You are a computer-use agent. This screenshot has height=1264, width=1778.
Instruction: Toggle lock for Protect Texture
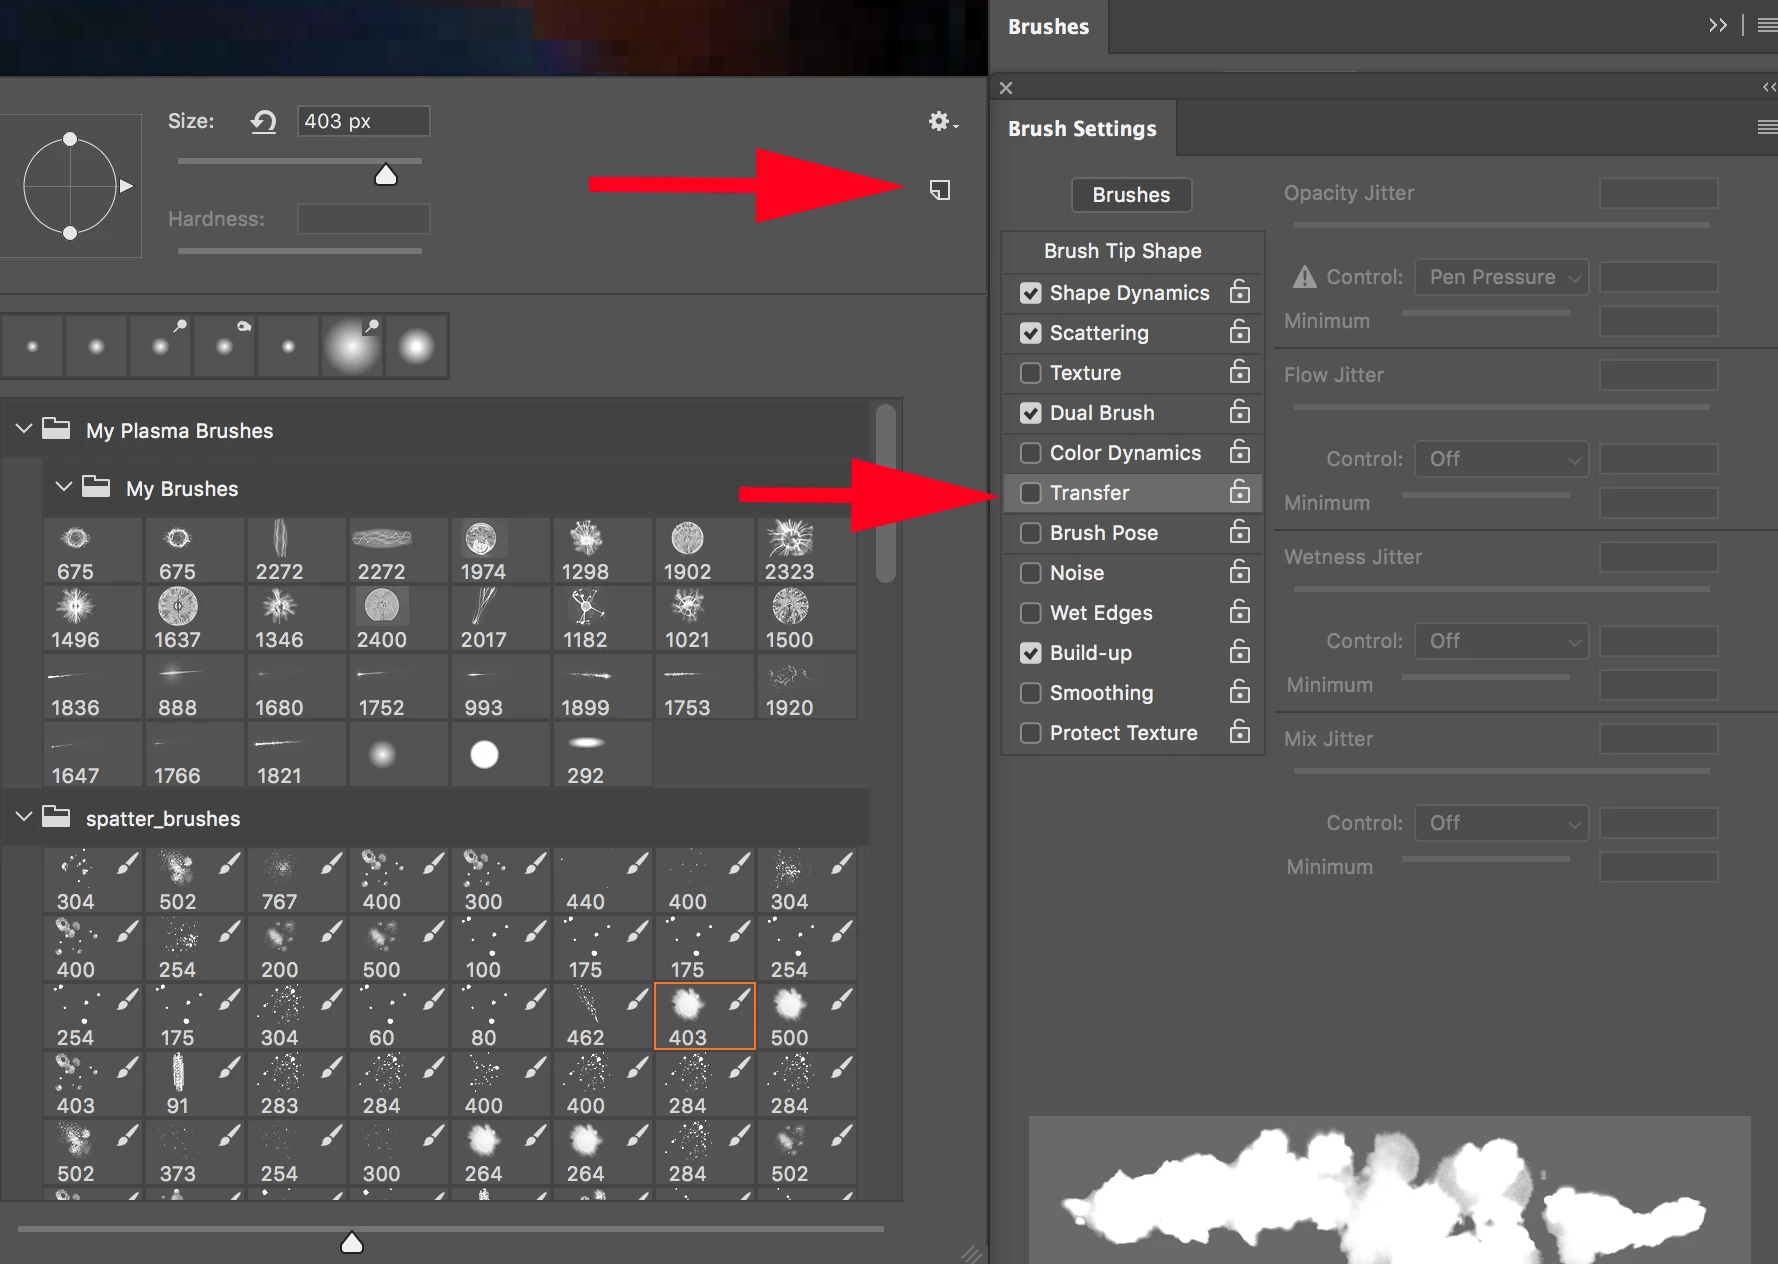click(1240, 732)
